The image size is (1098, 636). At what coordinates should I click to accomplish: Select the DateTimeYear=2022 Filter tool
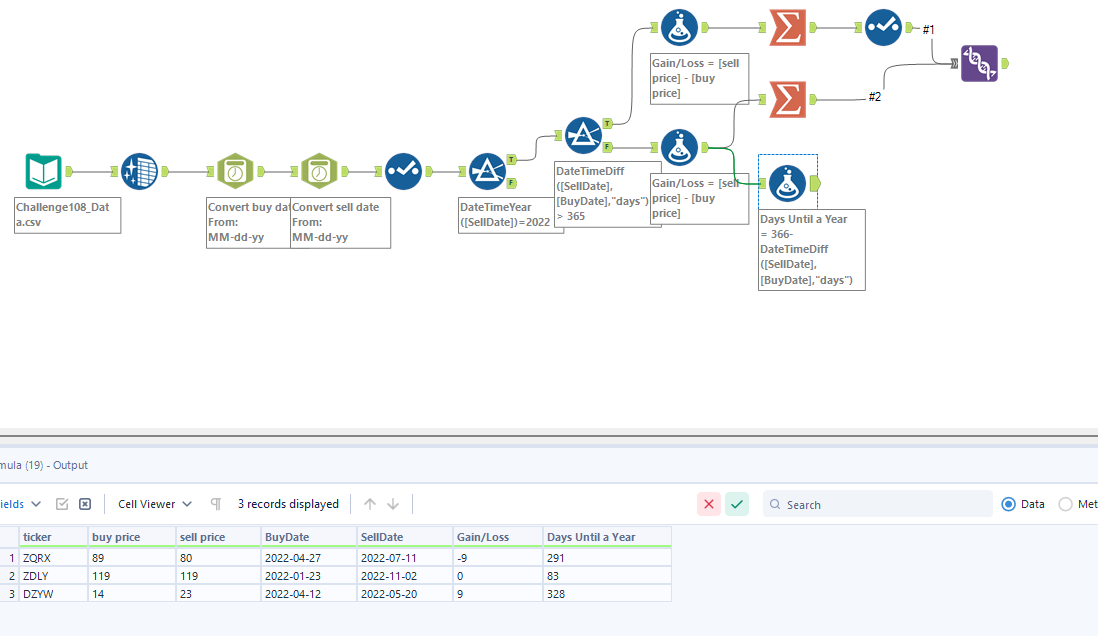click(487, 171)
